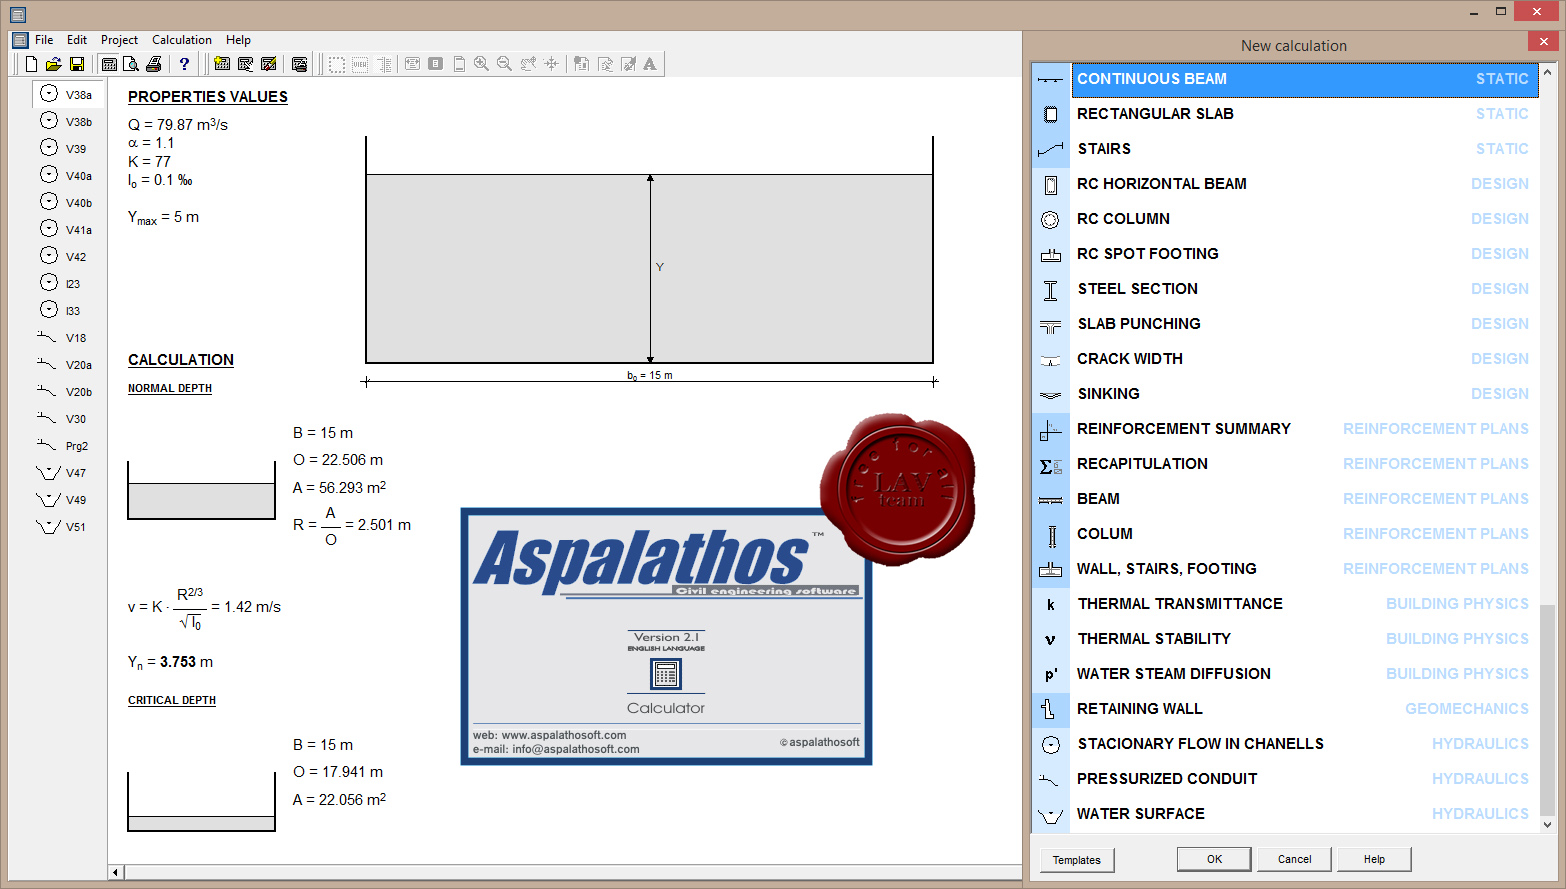The height and width of the screenshot is (889, 1566).
Task: Select calculation V38a in the sidebar
Action: [67, 94]
